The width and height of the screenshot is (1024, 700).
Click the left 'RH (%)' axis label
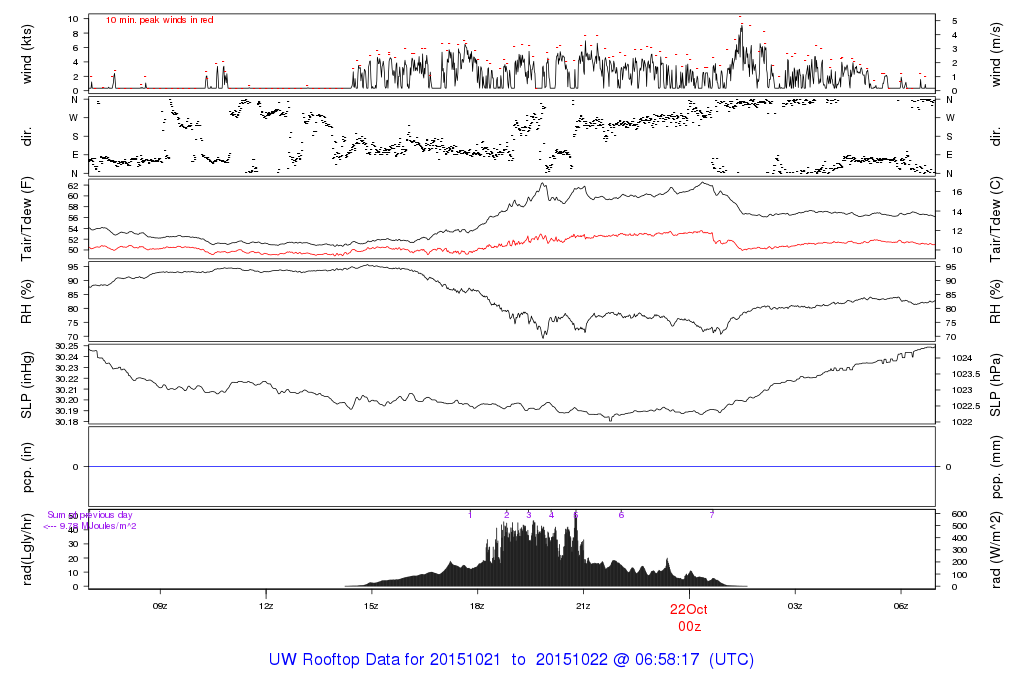tap(27, 302)
